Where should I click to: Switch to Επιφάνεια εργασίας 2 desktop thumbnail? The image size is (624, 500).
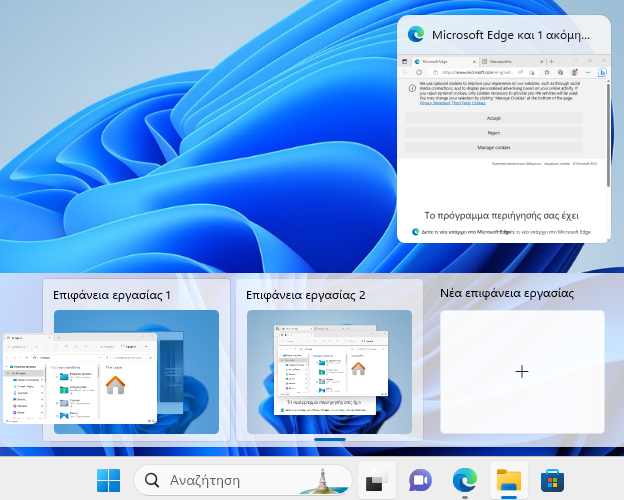(x=330, y=372)
